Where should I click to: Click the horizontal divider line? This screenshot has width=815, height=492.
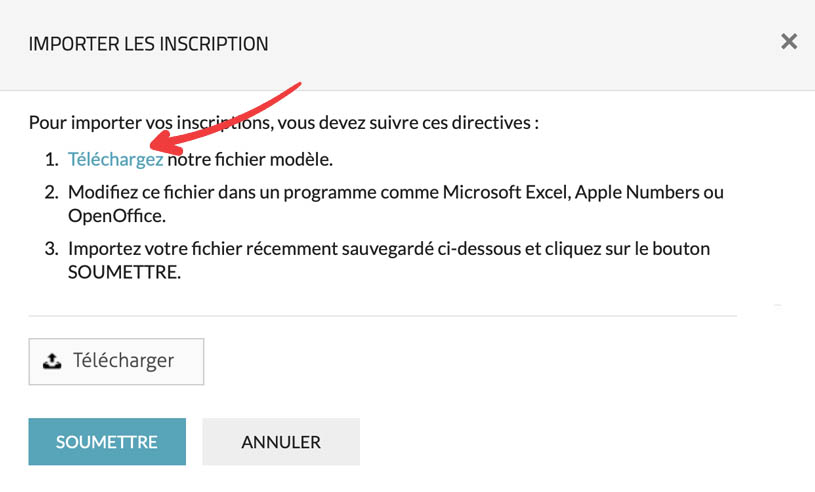[382, 316]
